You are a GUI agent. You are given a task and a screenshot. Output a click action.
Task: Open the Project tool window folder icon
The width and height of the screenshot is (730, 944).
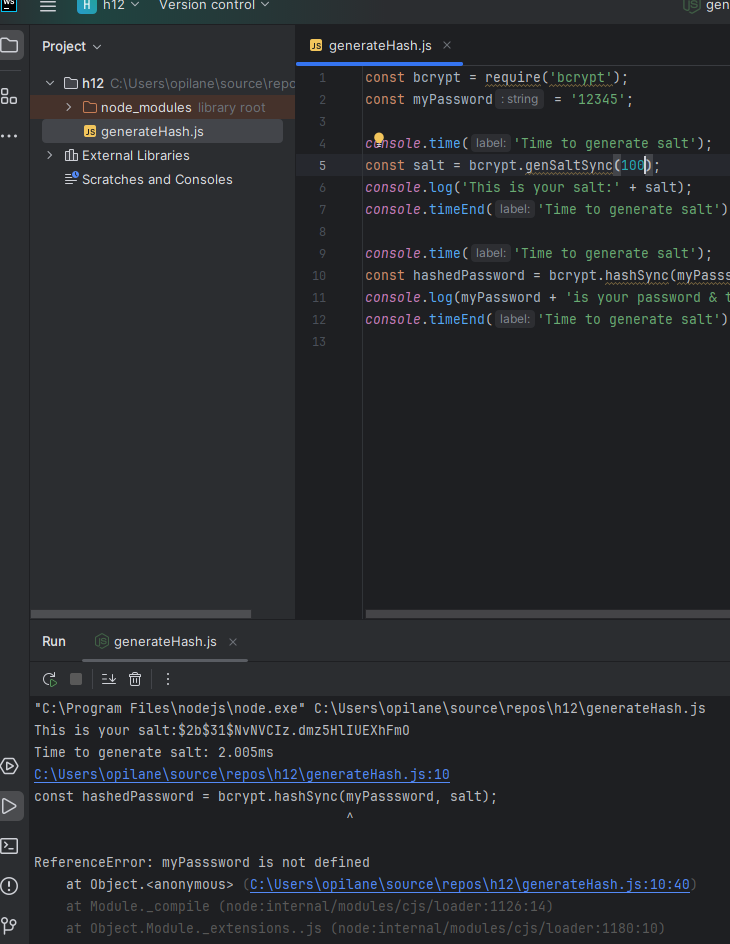click(x=10, y=45)
